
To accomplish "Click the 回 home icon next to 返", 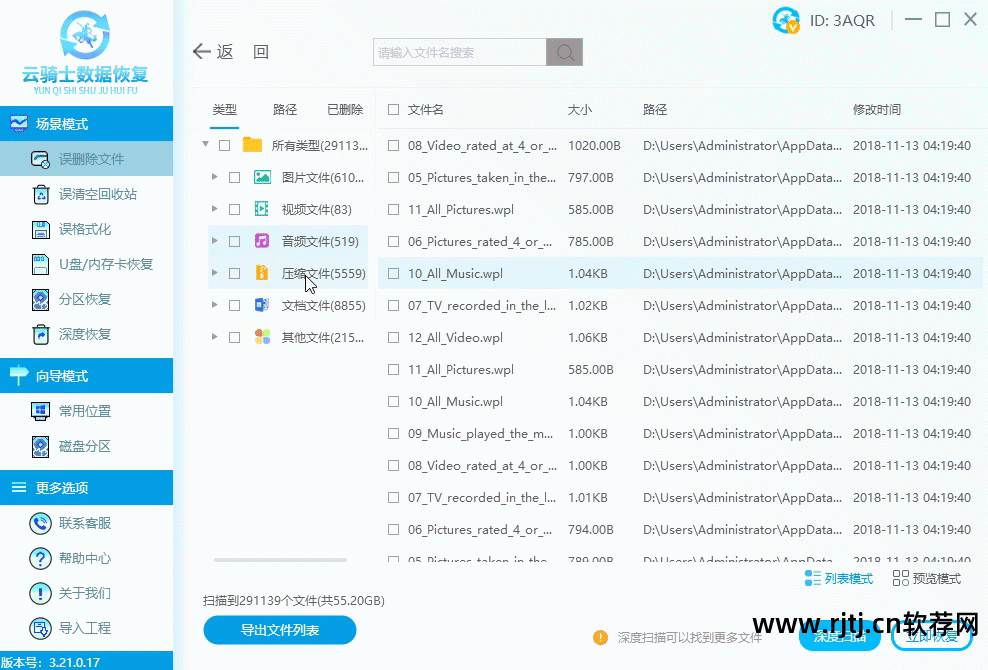I will [x=261, y=52].
